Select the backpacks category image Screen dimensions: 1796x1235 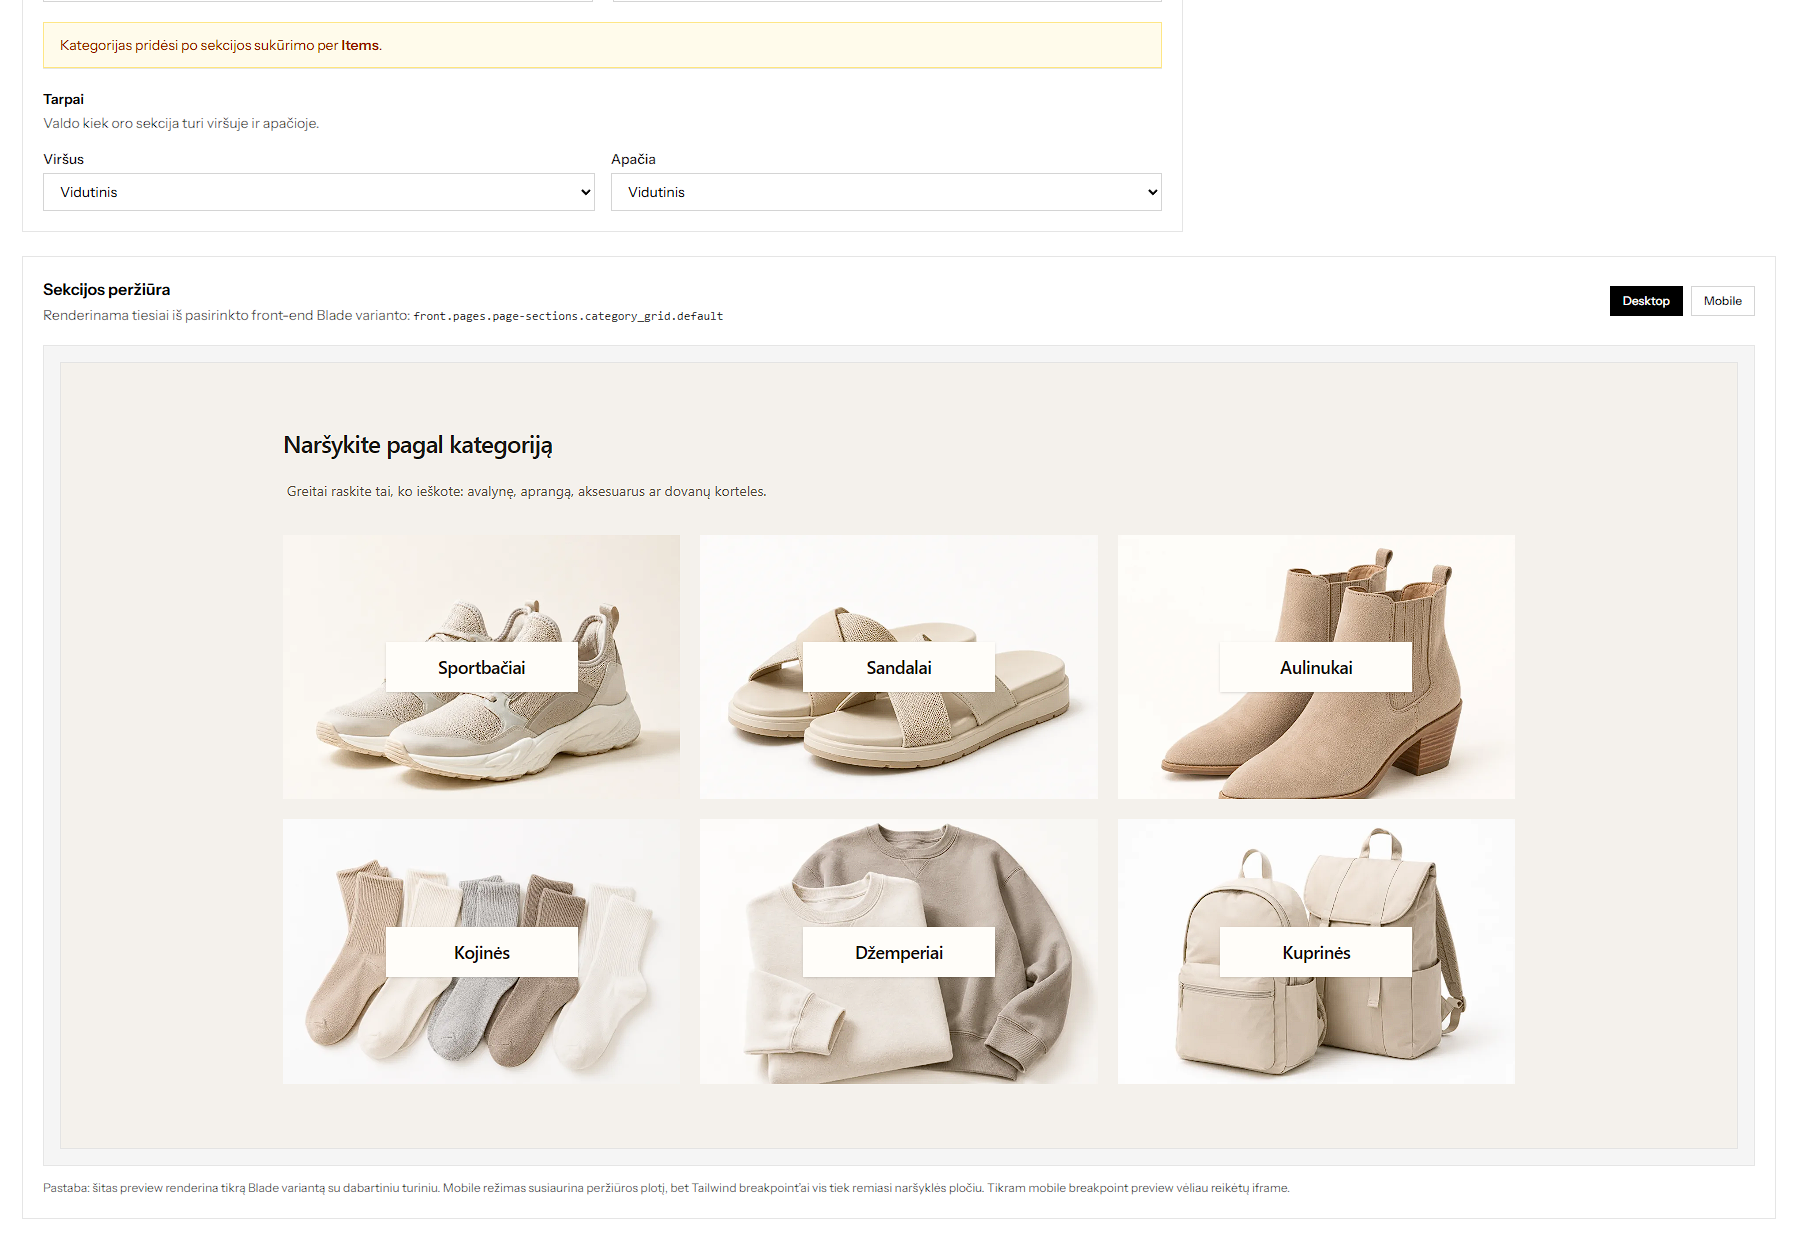tap(1316, 1030)
